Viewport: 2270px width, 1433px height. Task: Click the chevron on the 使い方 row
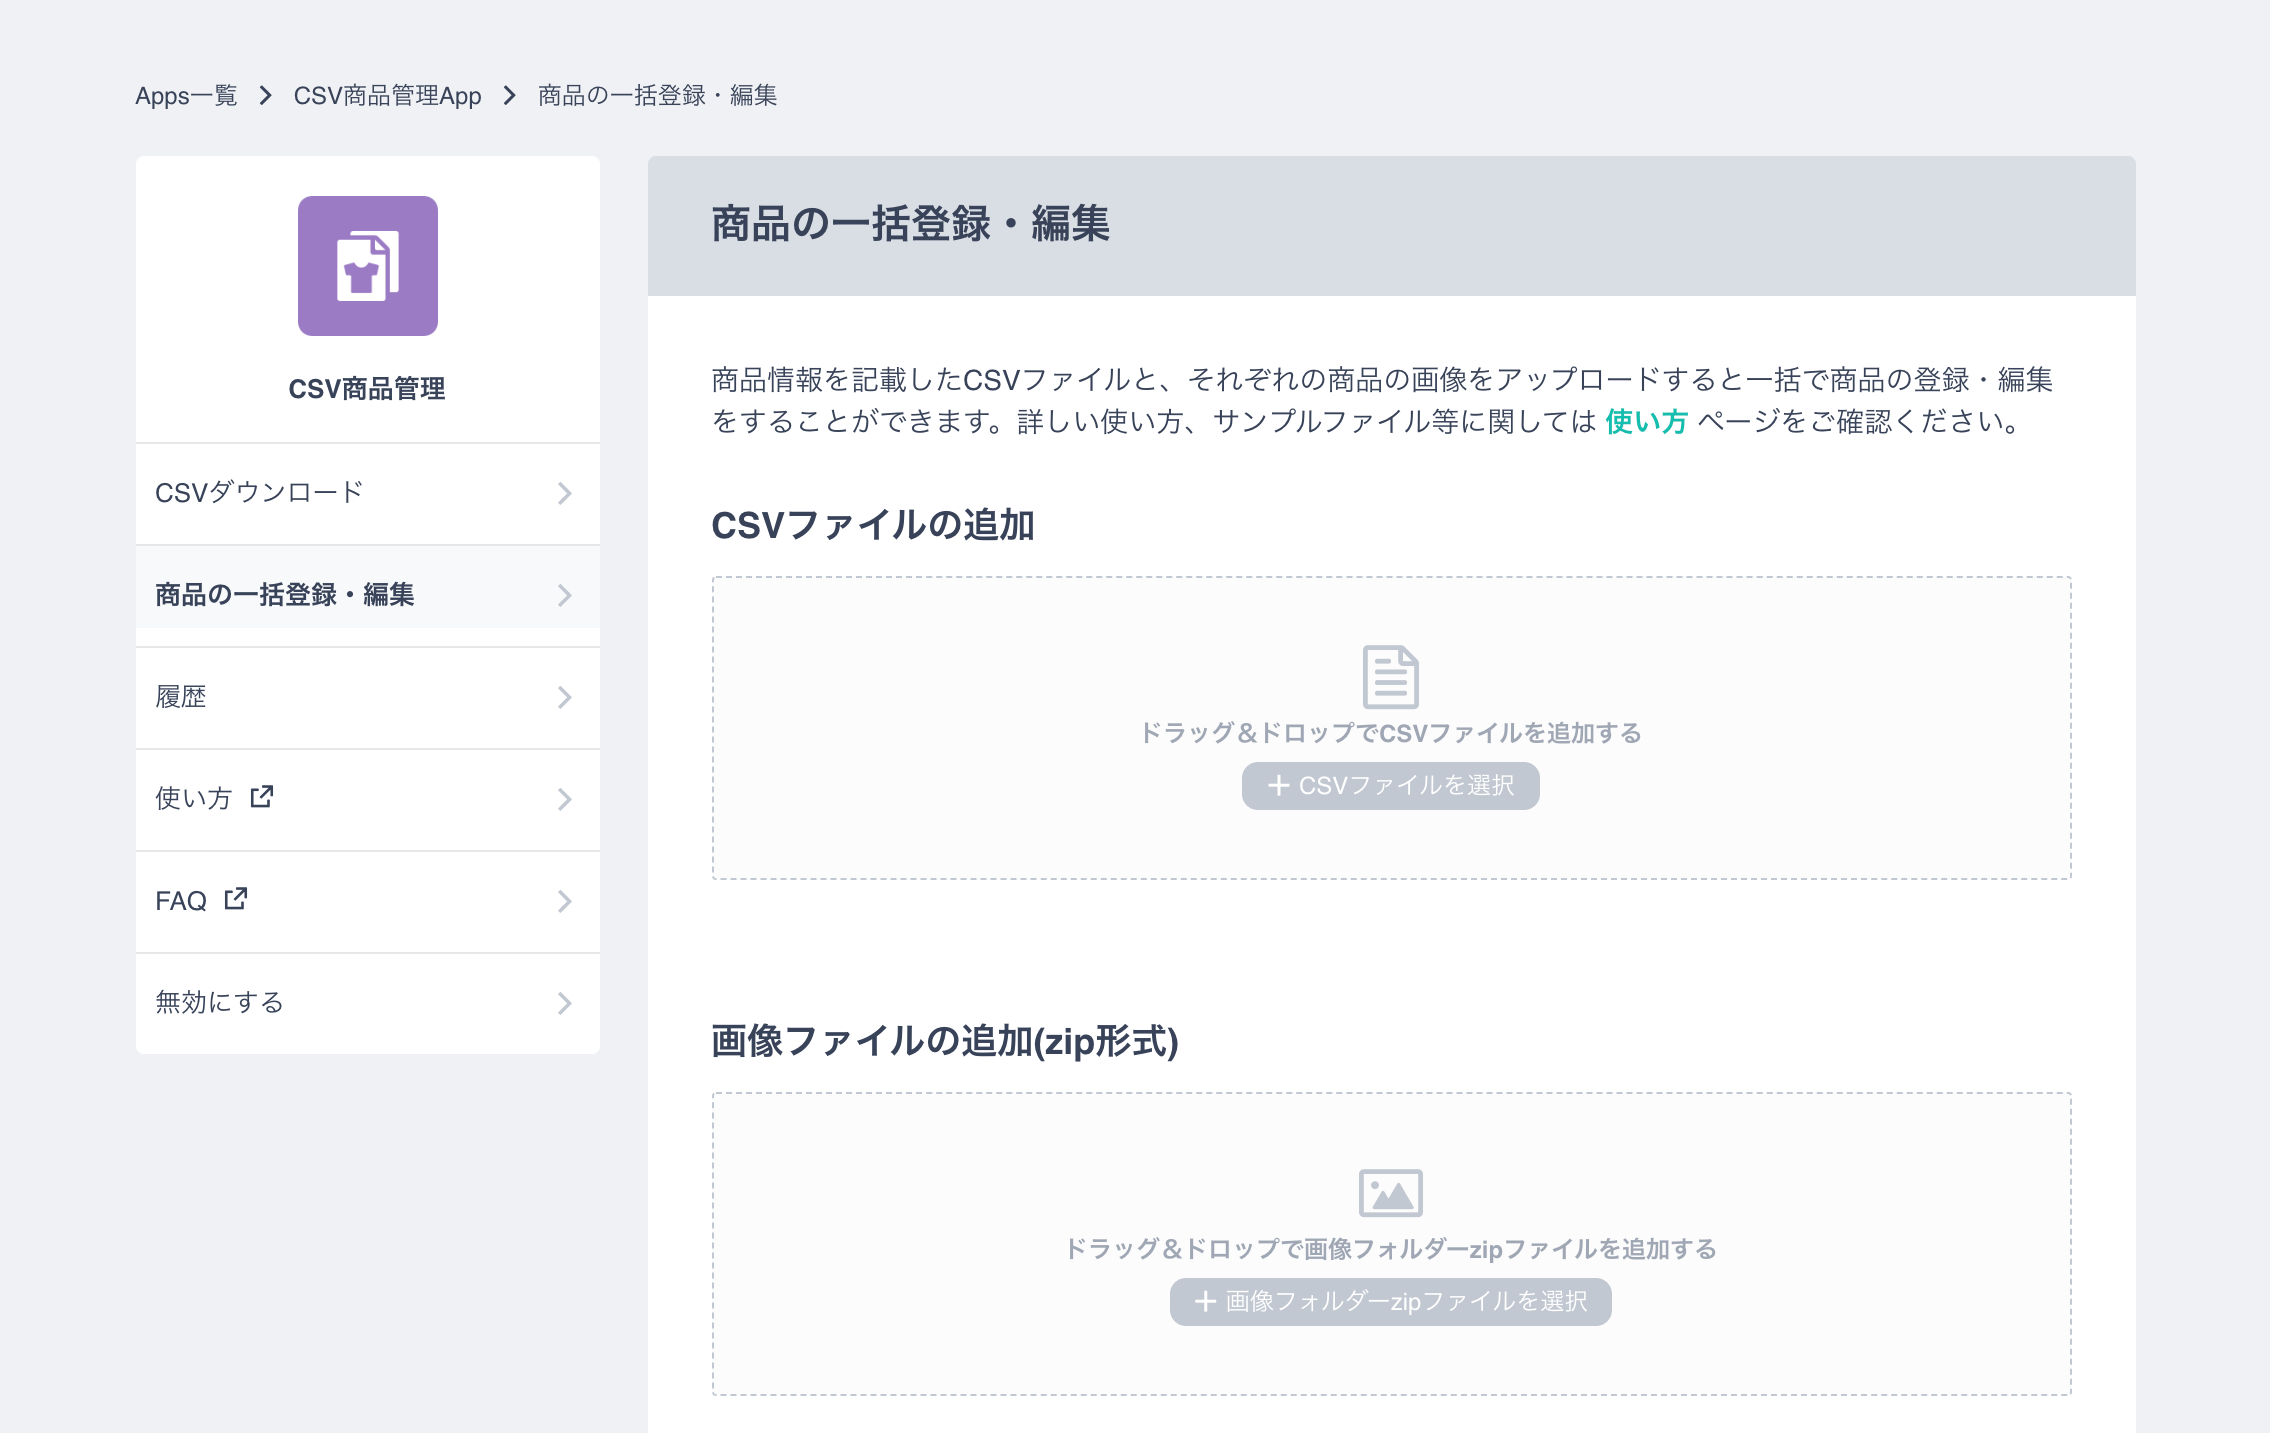click(565, 799)
